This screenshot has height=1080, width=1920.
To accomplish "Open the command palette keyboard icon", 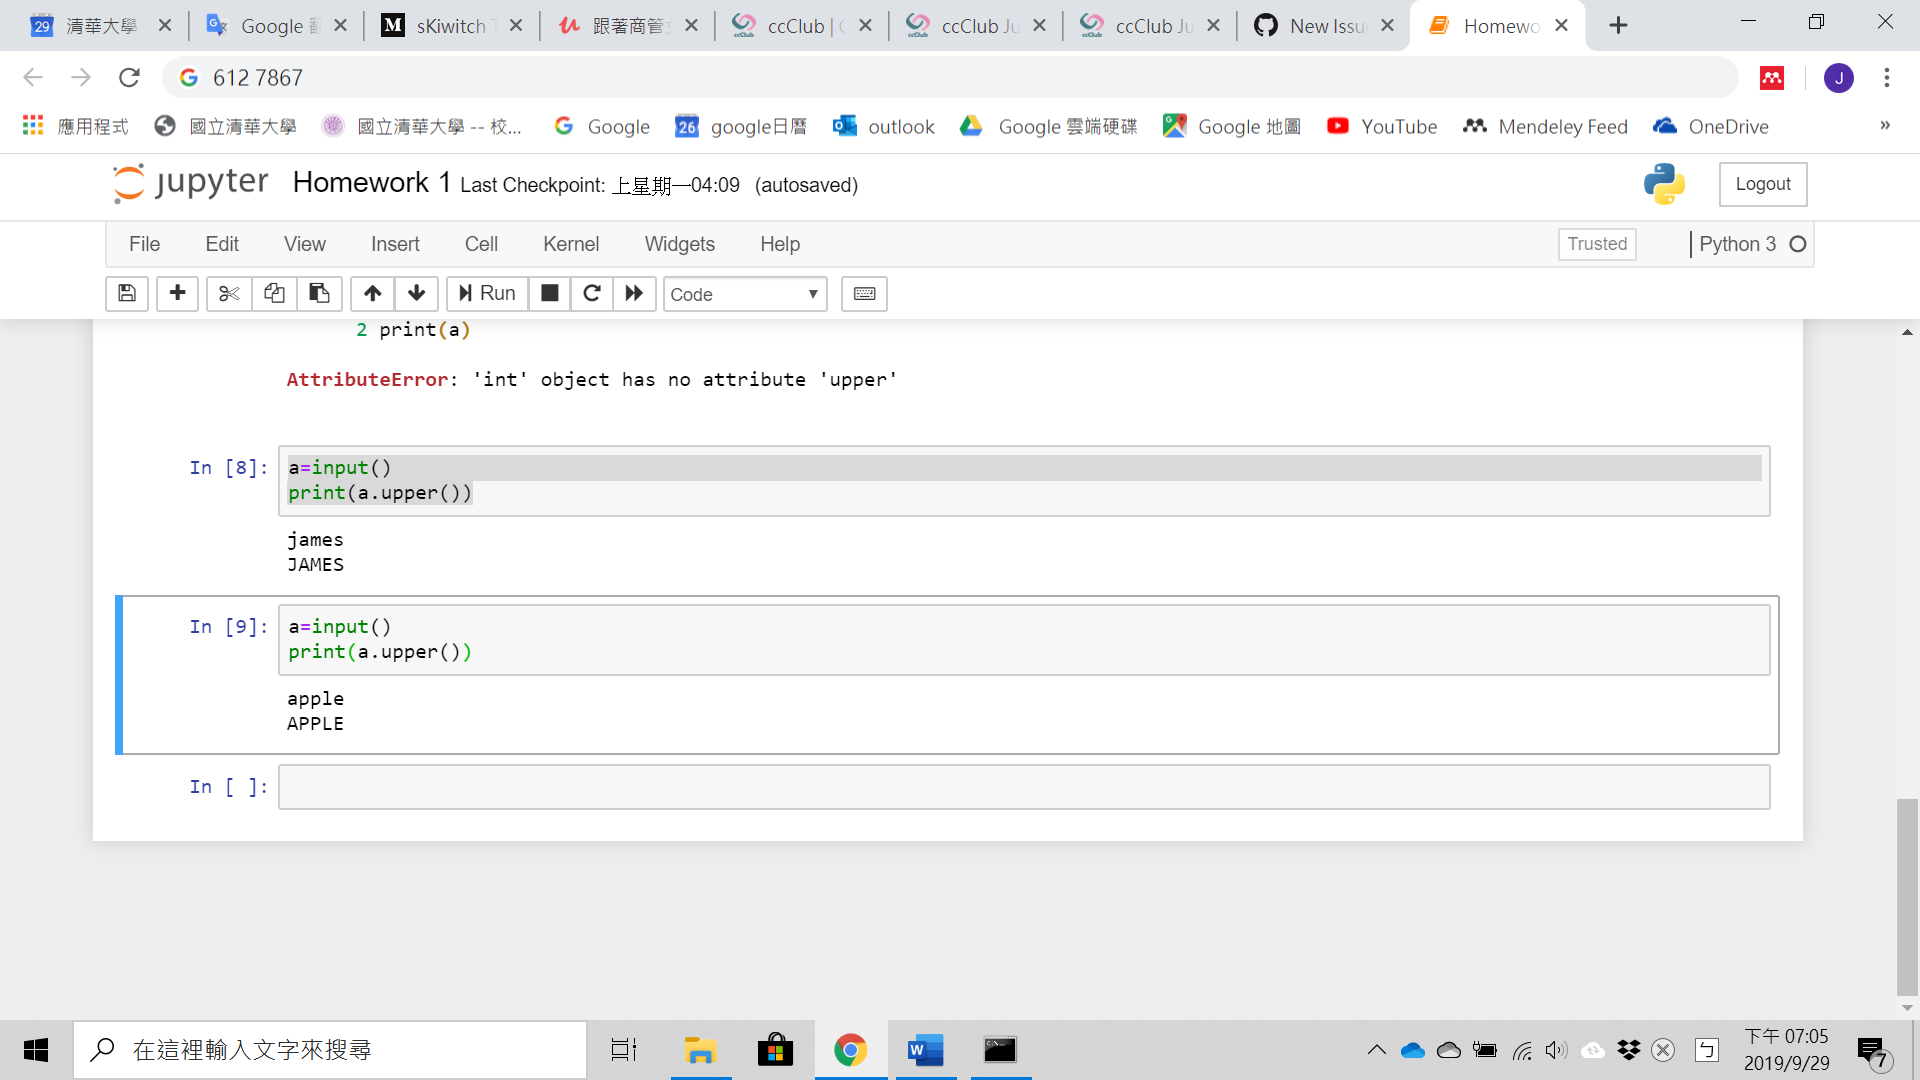I will click(863, 293).
